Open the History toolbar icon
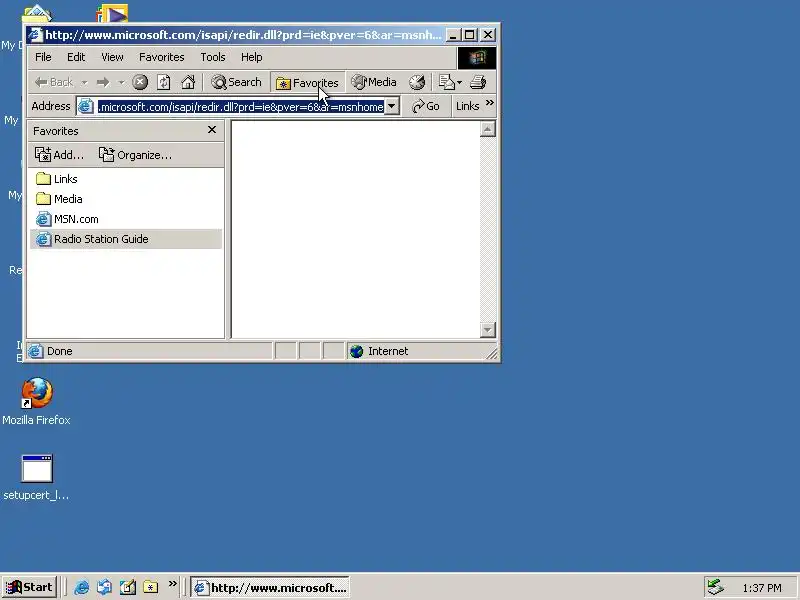This screenshot has height=600, width=800. tap(417, 82)
